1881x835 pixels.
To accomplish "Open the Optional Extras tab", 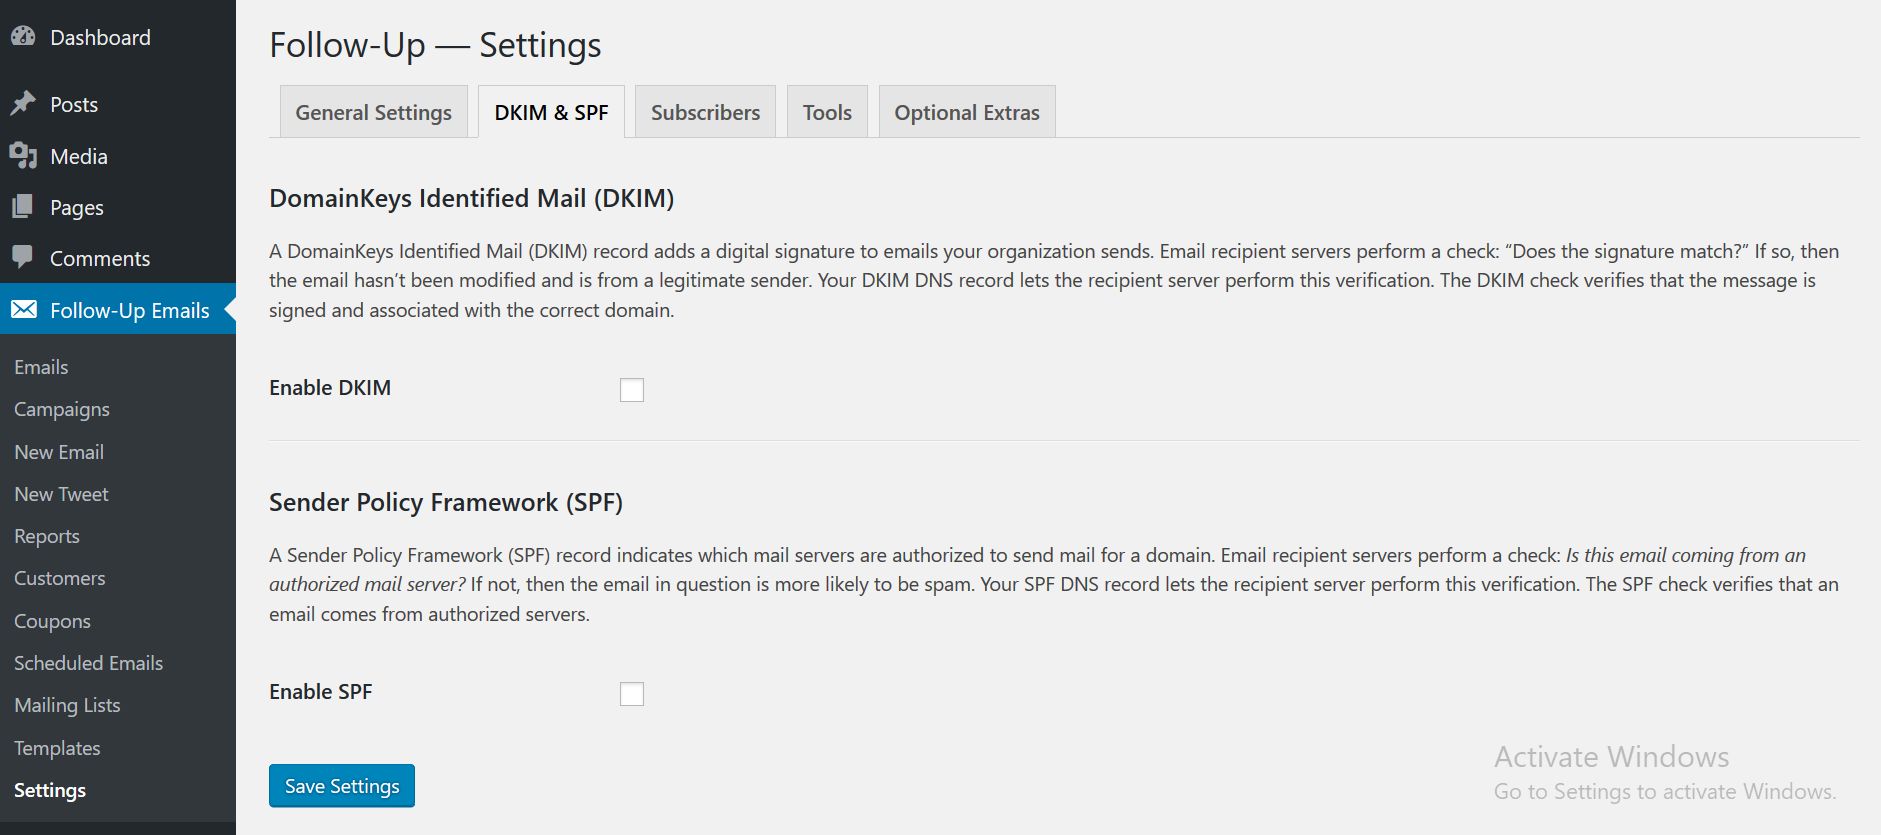I will coord(967,112).
